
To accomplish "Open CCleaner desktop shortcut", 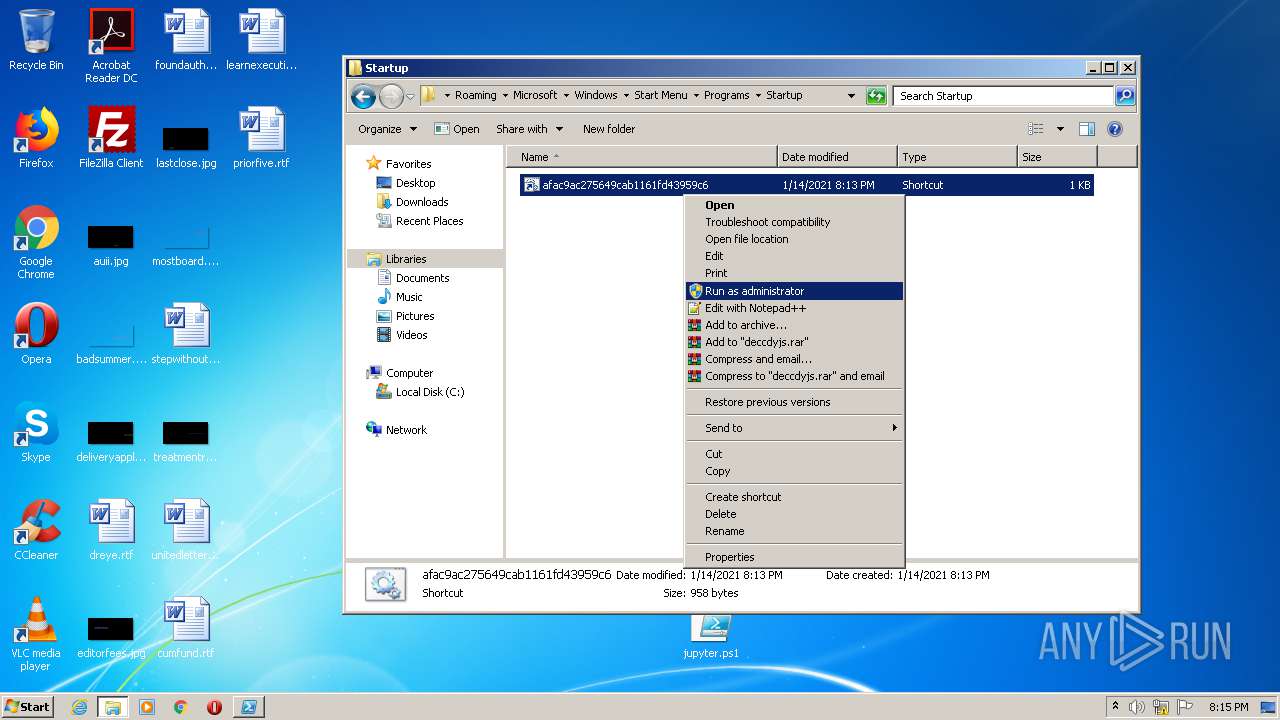I will 36,530.
